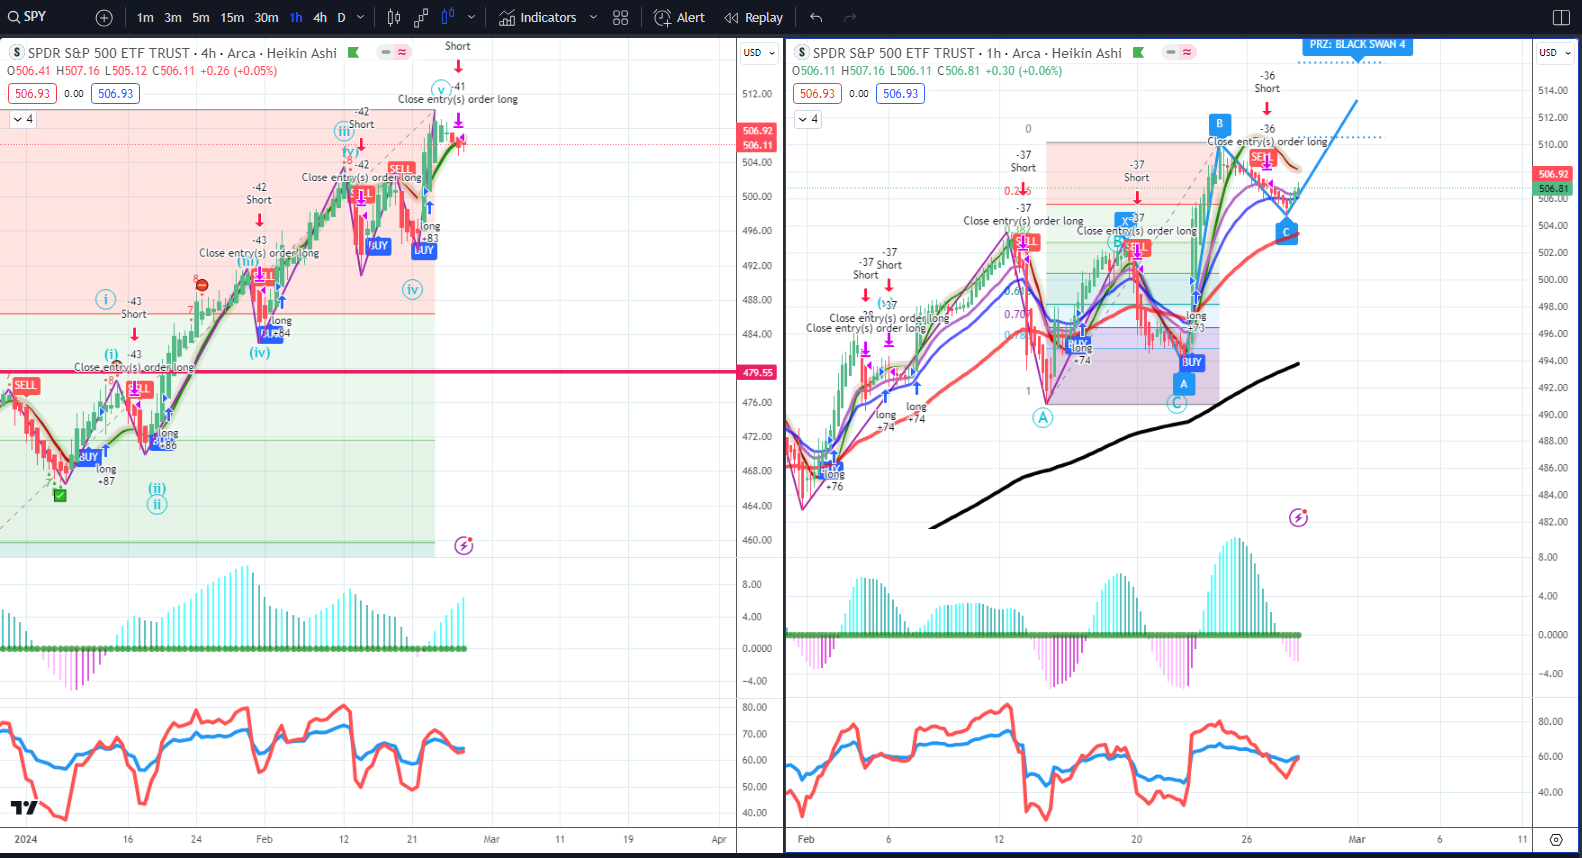Image resolution: width=1582 pixels, height=858 pixels.
Task: Open indicator templates grid icon
Action: (620, 17)
